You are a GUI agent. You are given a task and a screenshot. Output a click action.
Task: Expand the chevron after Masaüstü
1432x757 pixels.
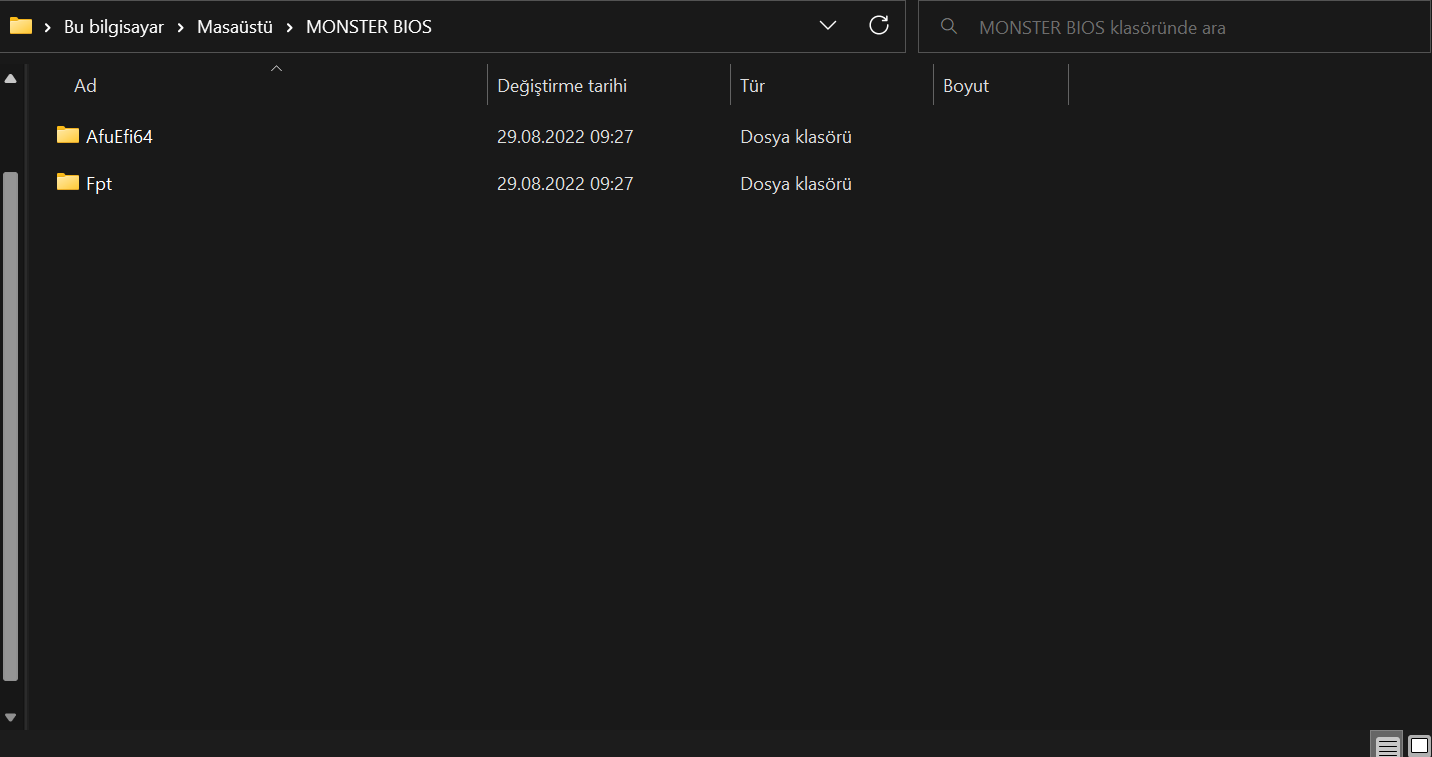tap(290, 27)
